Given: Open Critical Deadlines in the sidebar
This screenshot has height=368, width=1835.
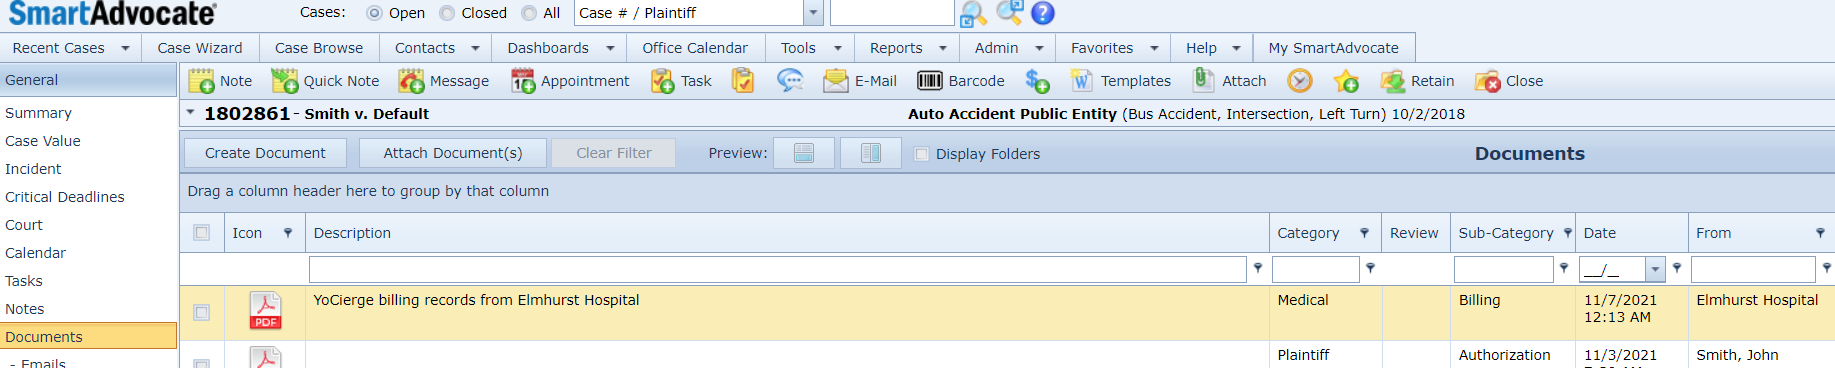Looking at the screenshot, I should (x=65, y=197).
